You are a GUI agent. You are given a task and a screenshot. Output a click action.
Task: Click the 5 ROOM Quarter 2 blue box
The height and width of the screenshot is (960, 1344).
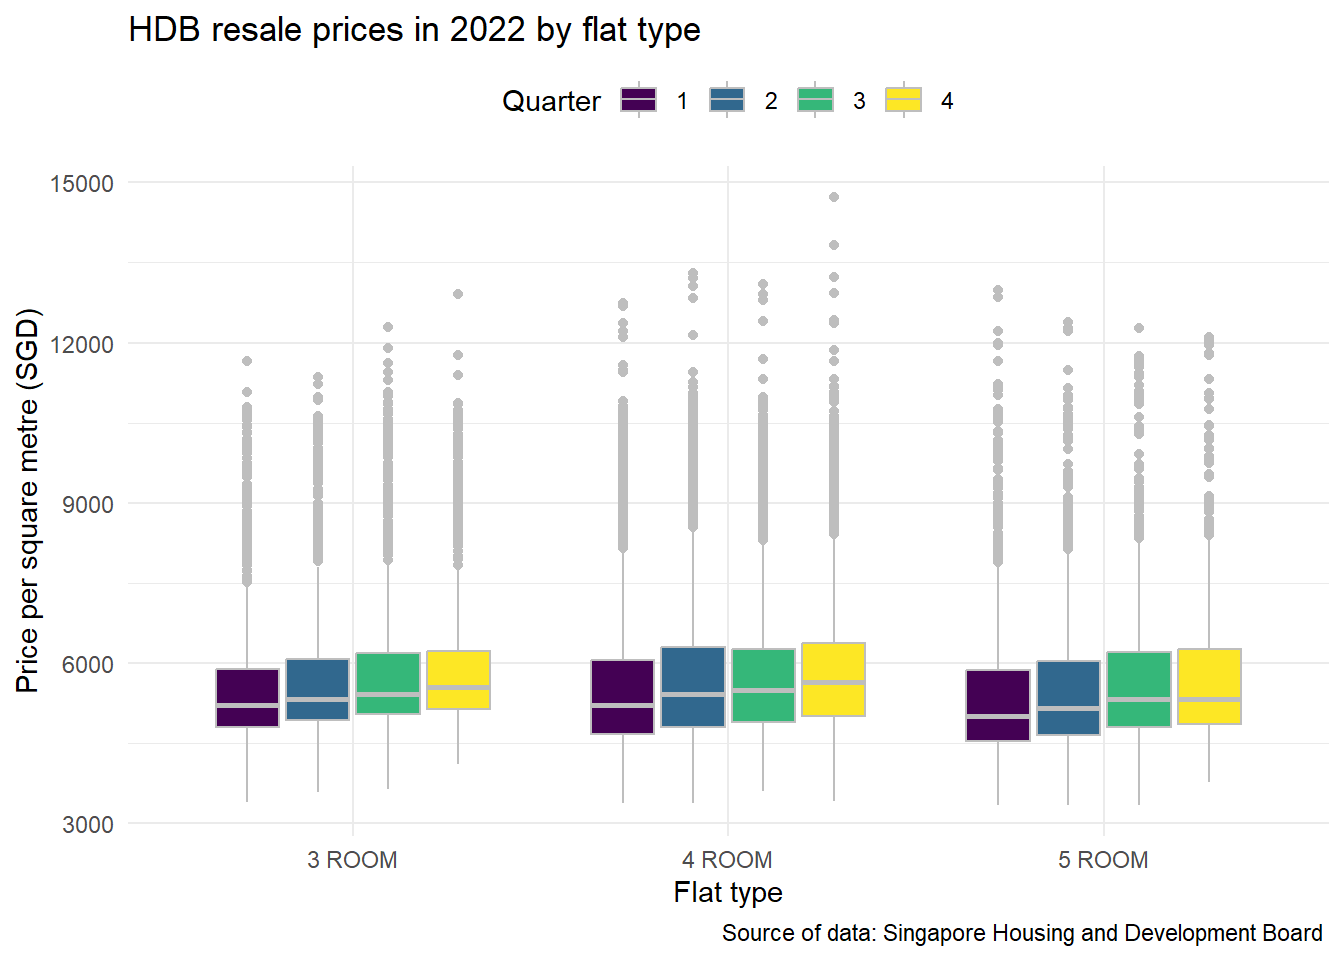[x=1068, y=697]
